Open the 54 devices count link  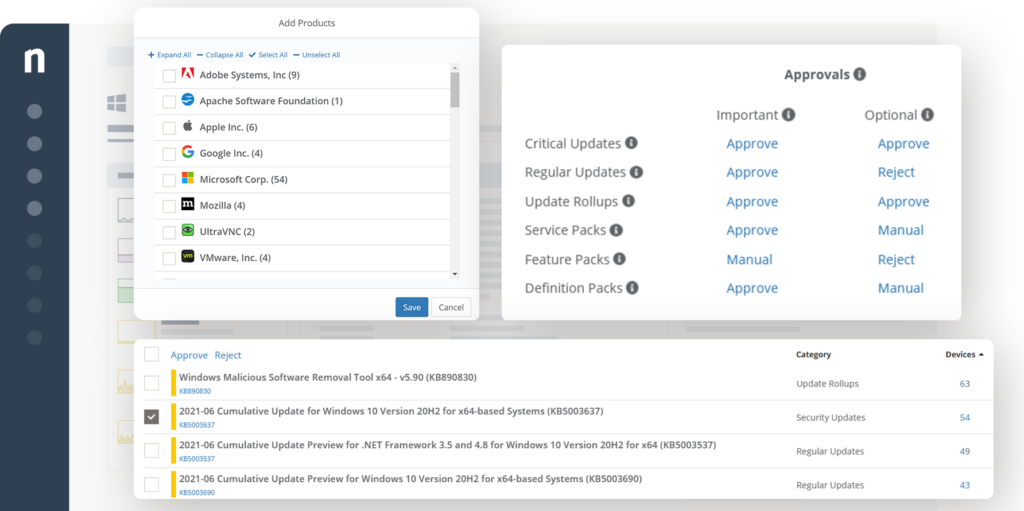coord(965,418)
